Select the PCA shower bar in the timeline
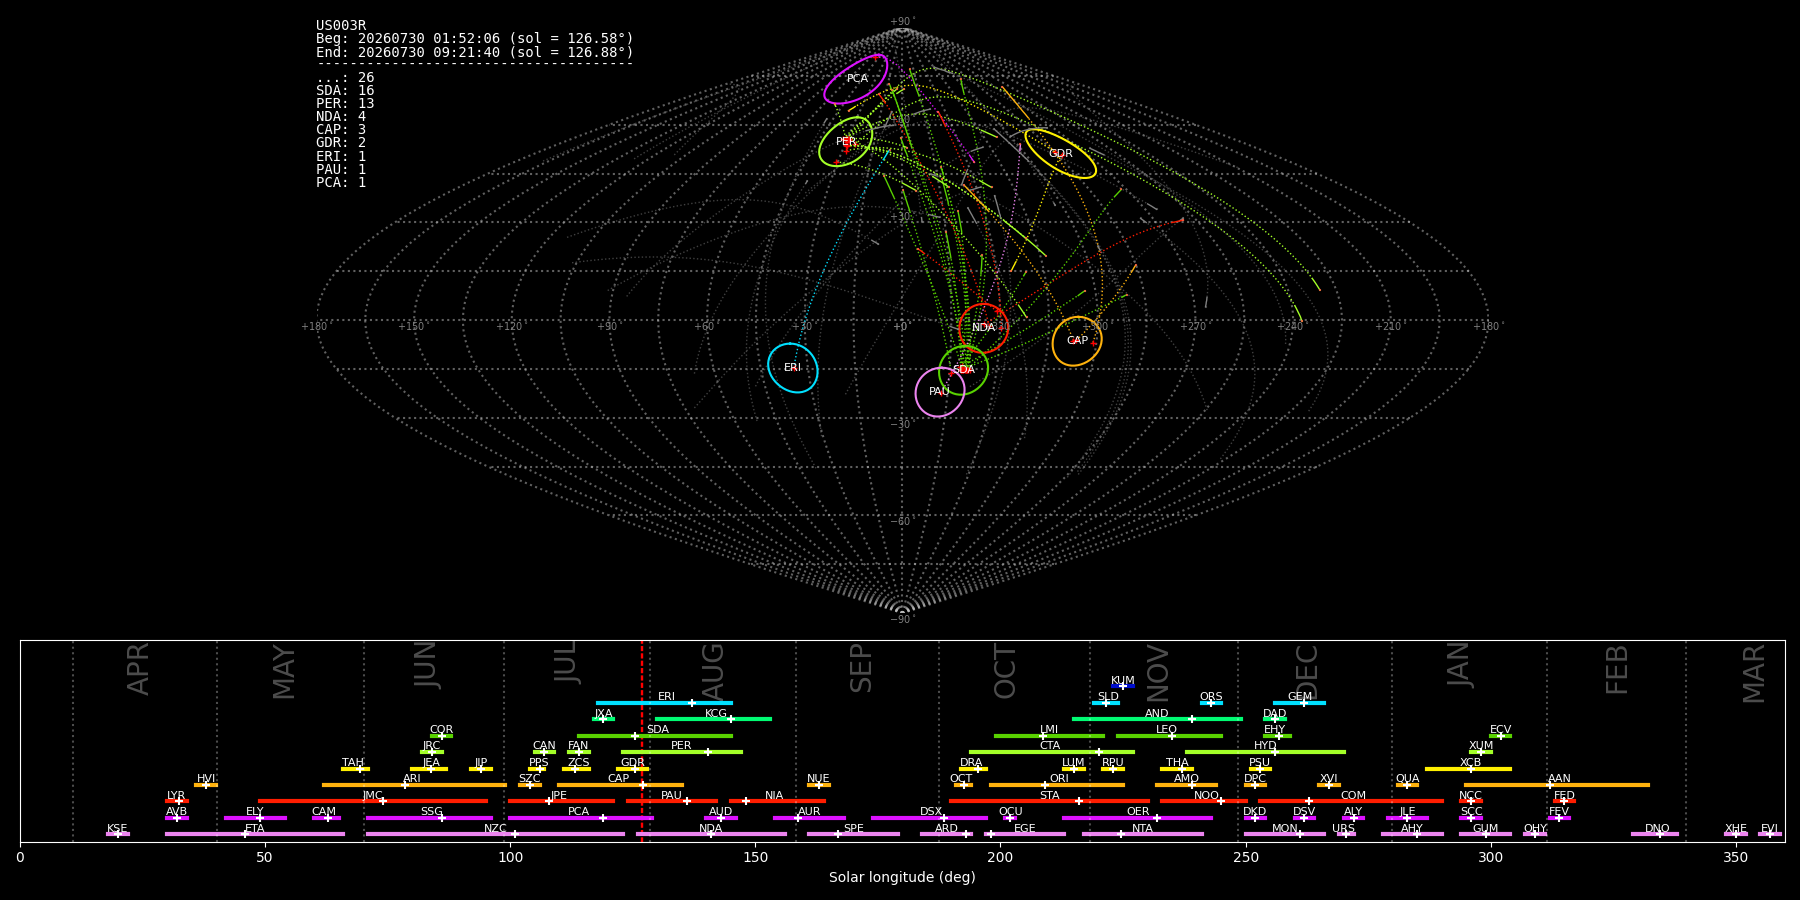 (x=580, y=818)
